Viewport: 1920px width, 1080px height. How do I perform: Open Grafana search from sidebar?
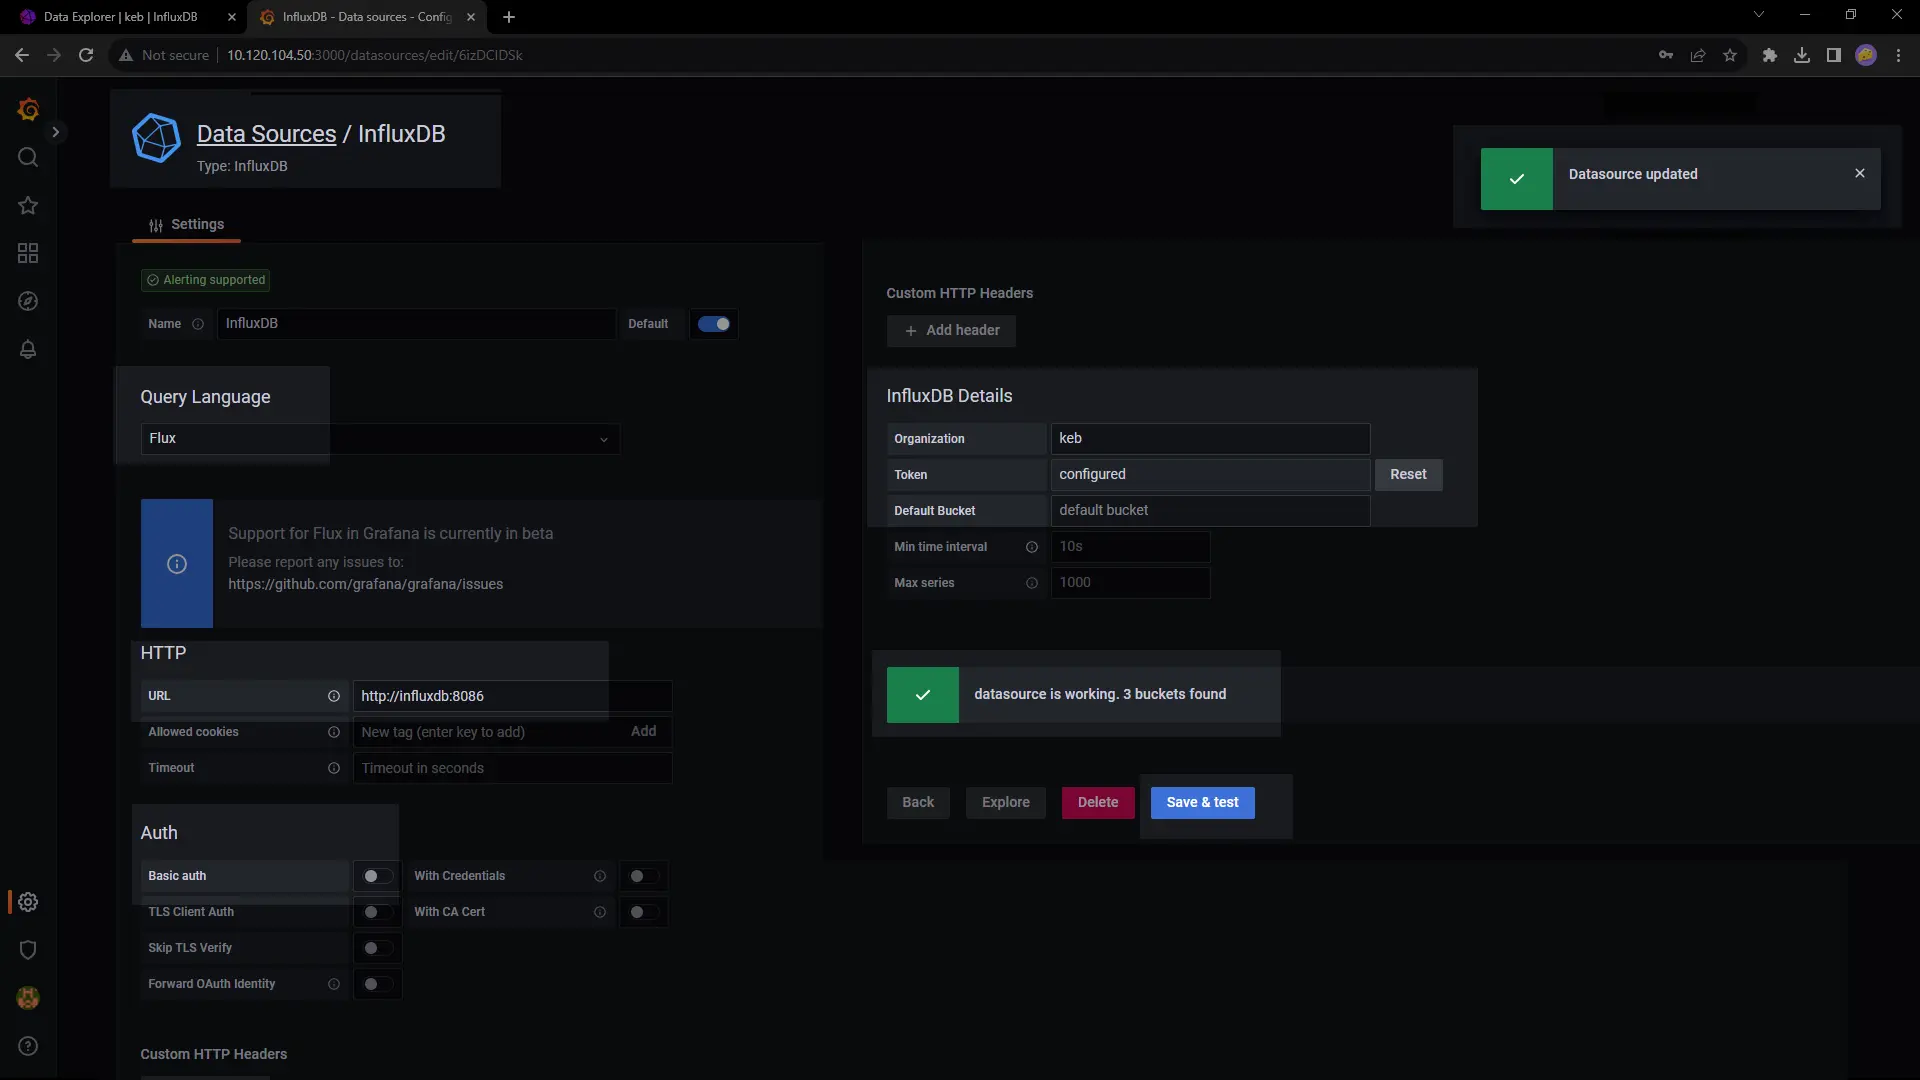pos(28,157)
